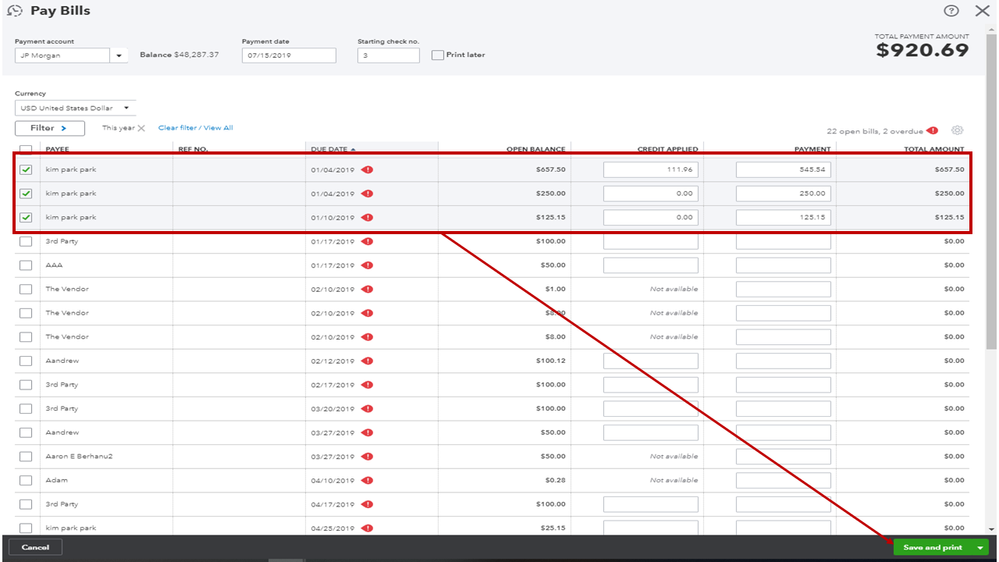Open the help question mark icon
This screenshot has width=999, height=562.
coord(951,11)
